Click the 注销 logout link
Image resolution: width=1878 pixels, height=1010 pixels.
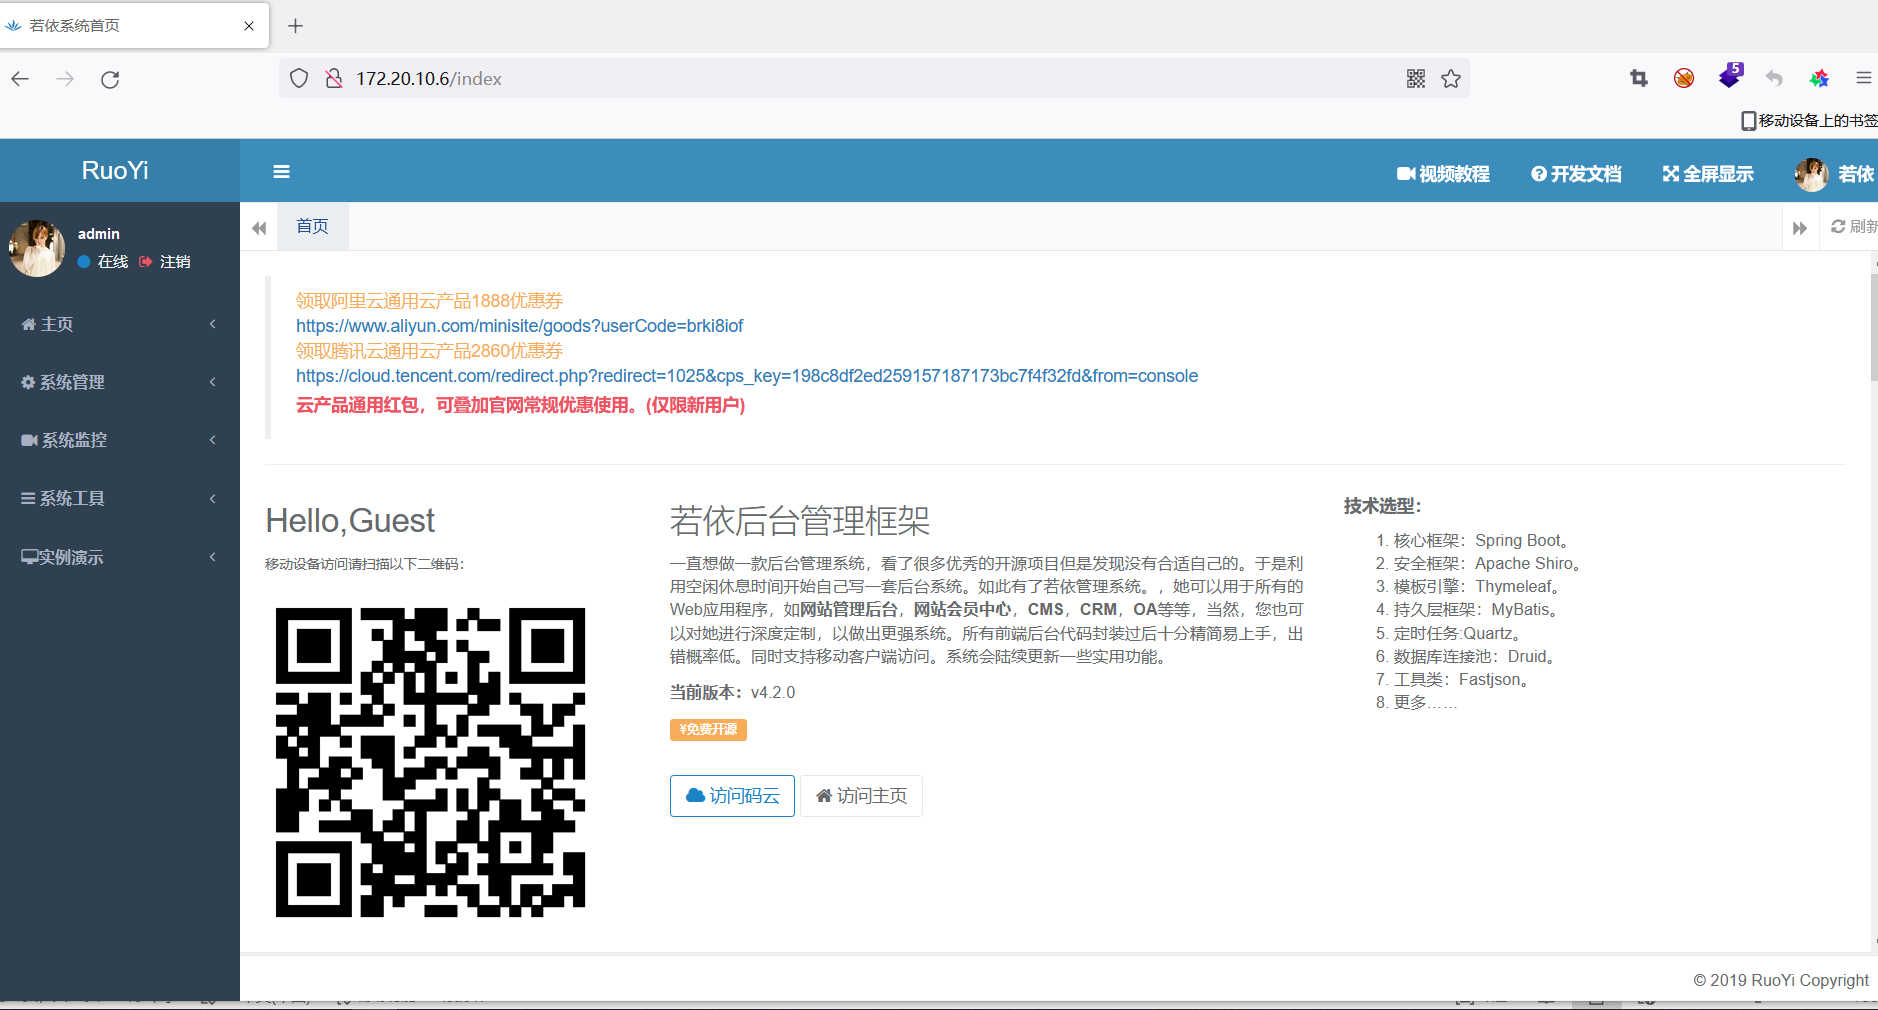(x=165, y=262)
